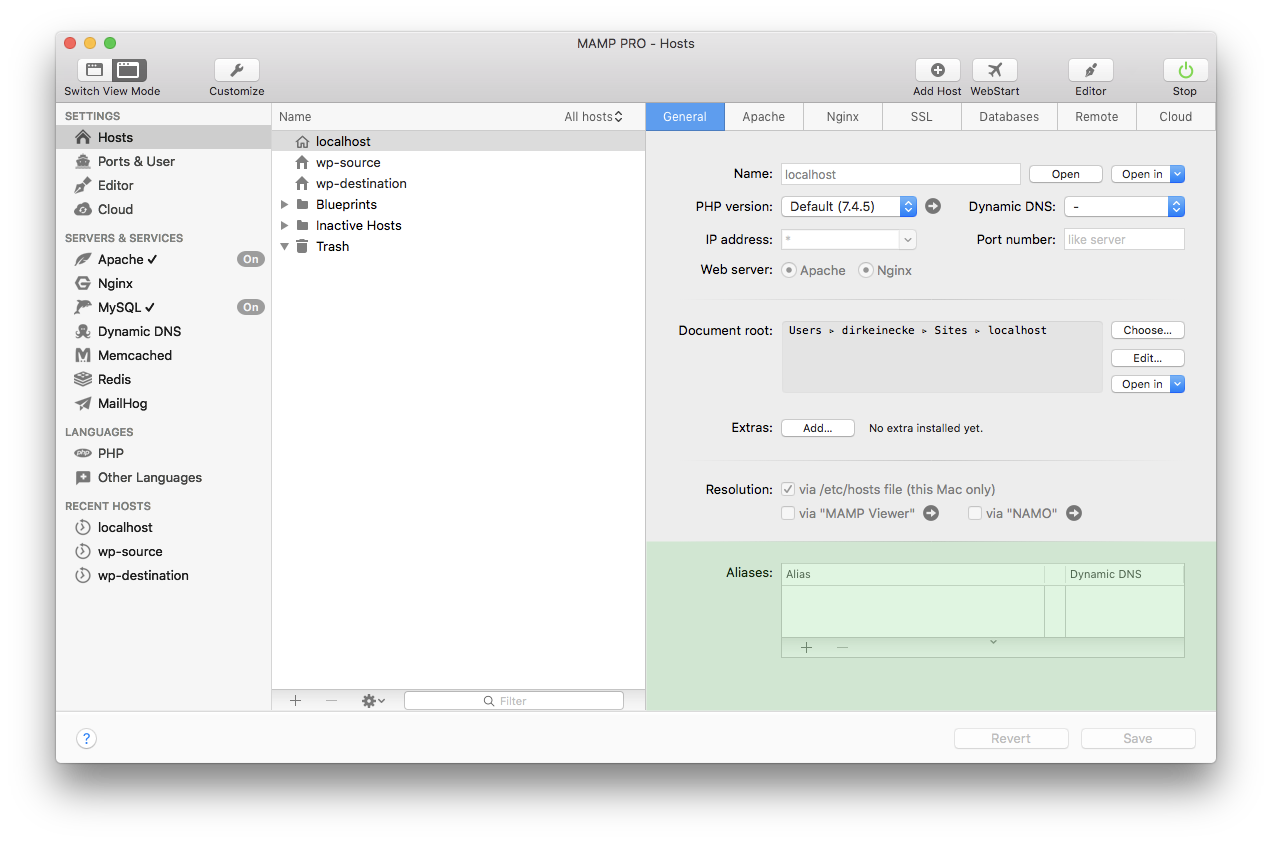Click Choose... document root button
Screen dimensions: 1272x843
pyautogui.click(x=1148, y=330)
